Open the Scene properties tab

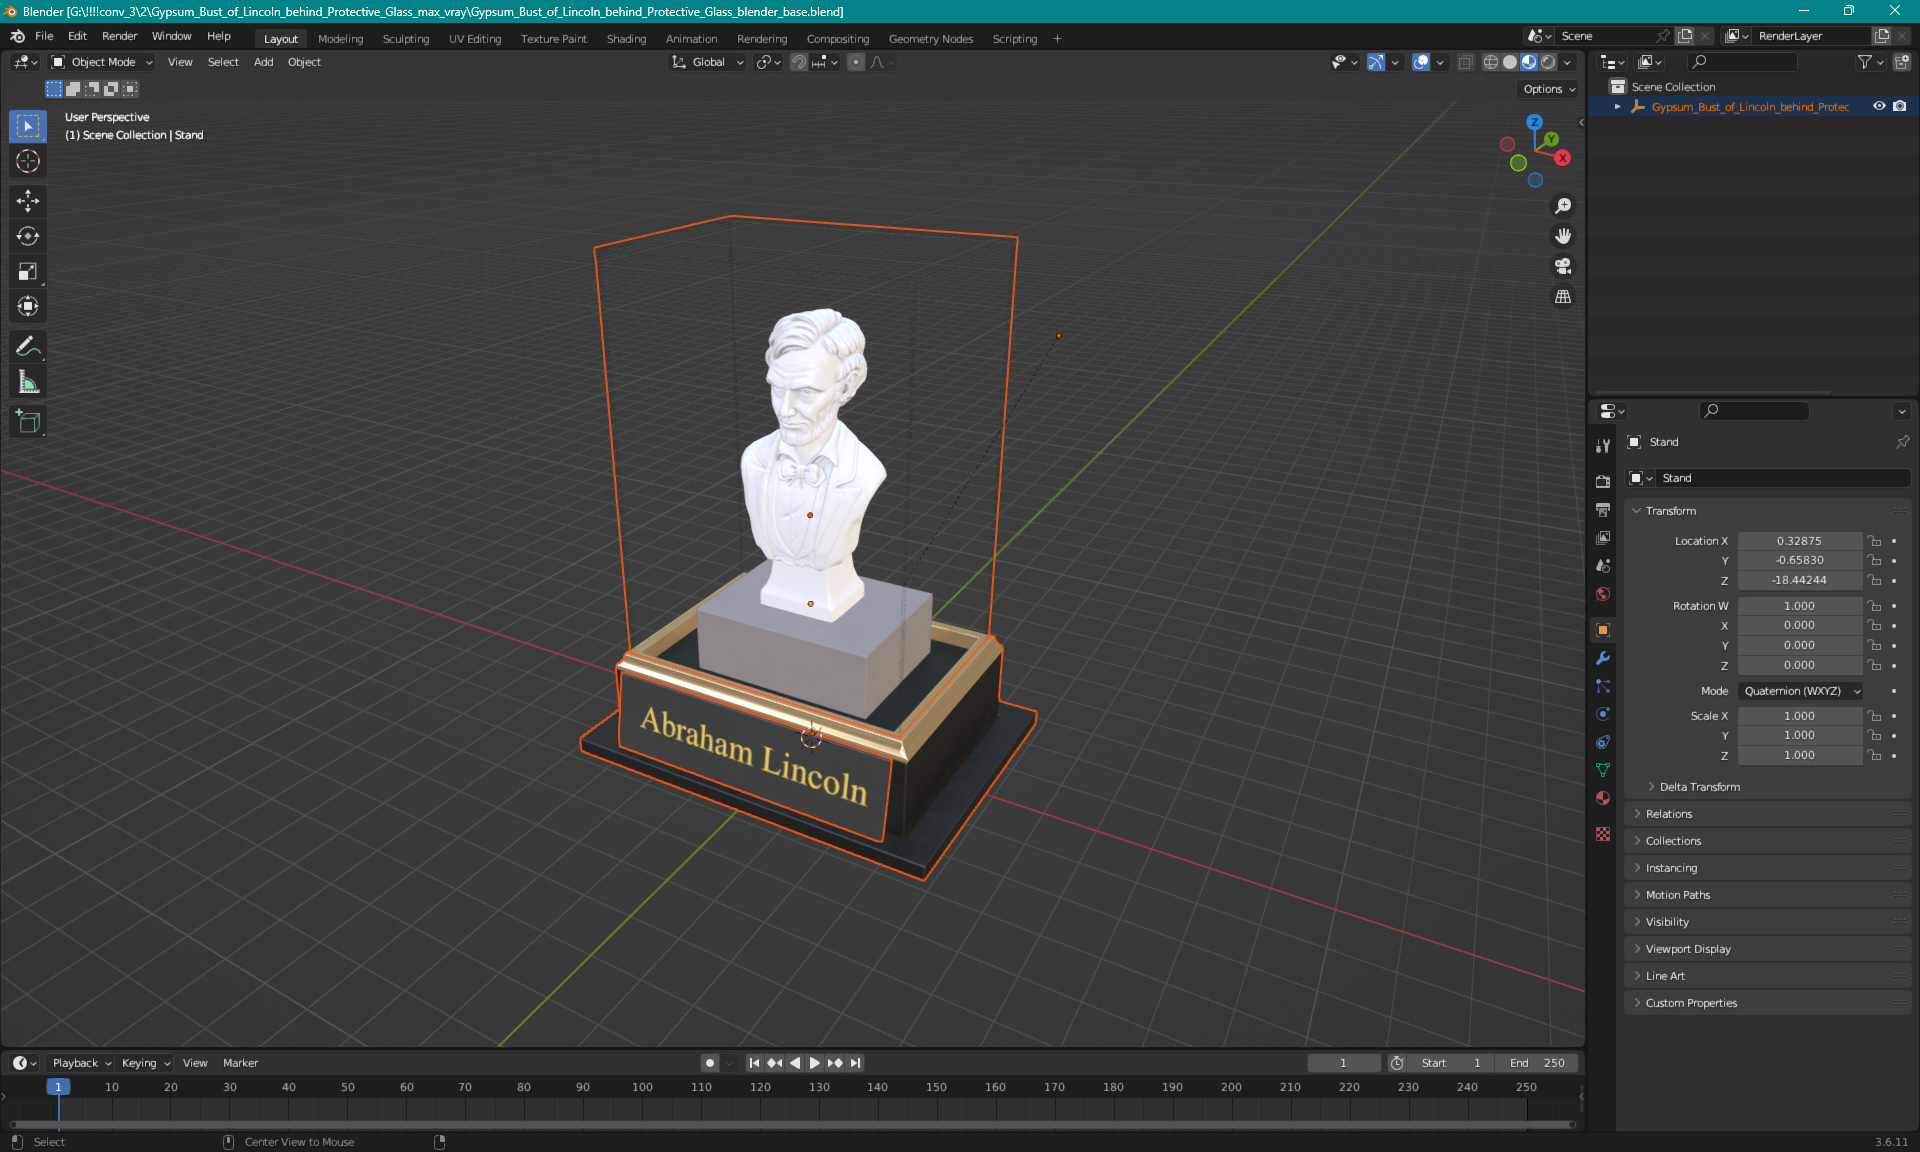1603,566
